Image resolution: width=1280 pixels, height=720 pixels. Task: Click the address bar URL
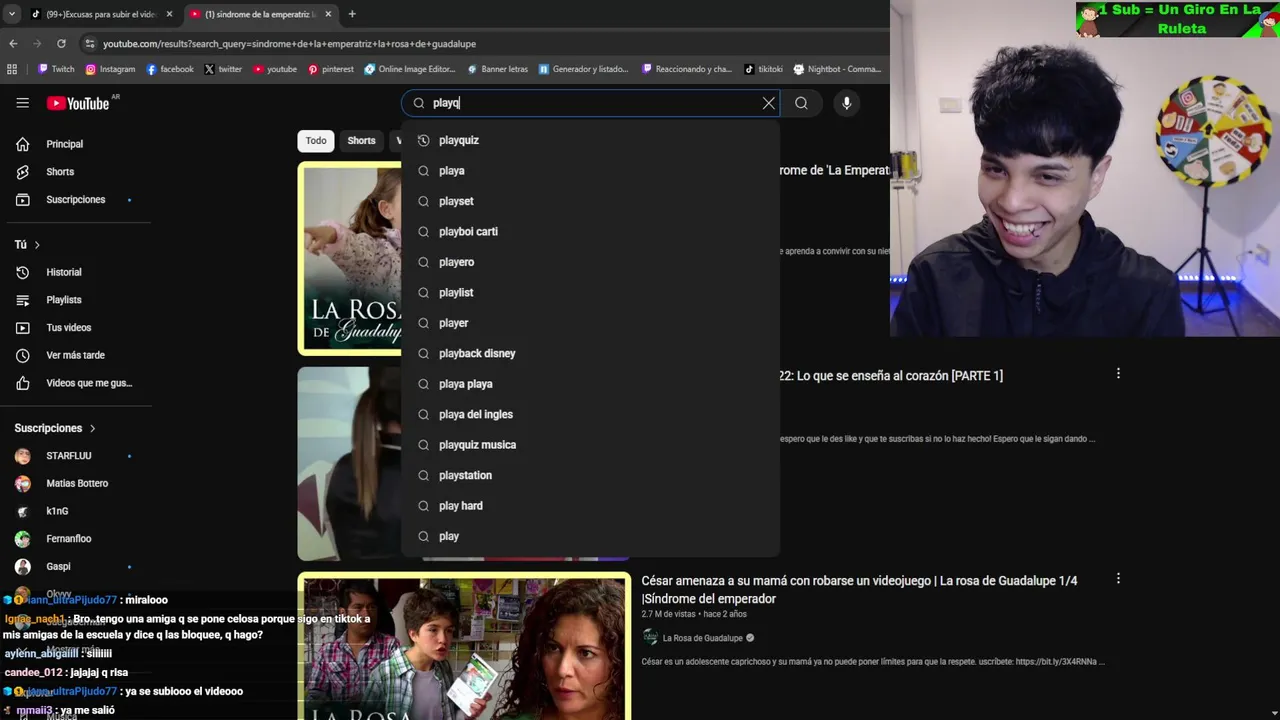[x=289, y=44]
